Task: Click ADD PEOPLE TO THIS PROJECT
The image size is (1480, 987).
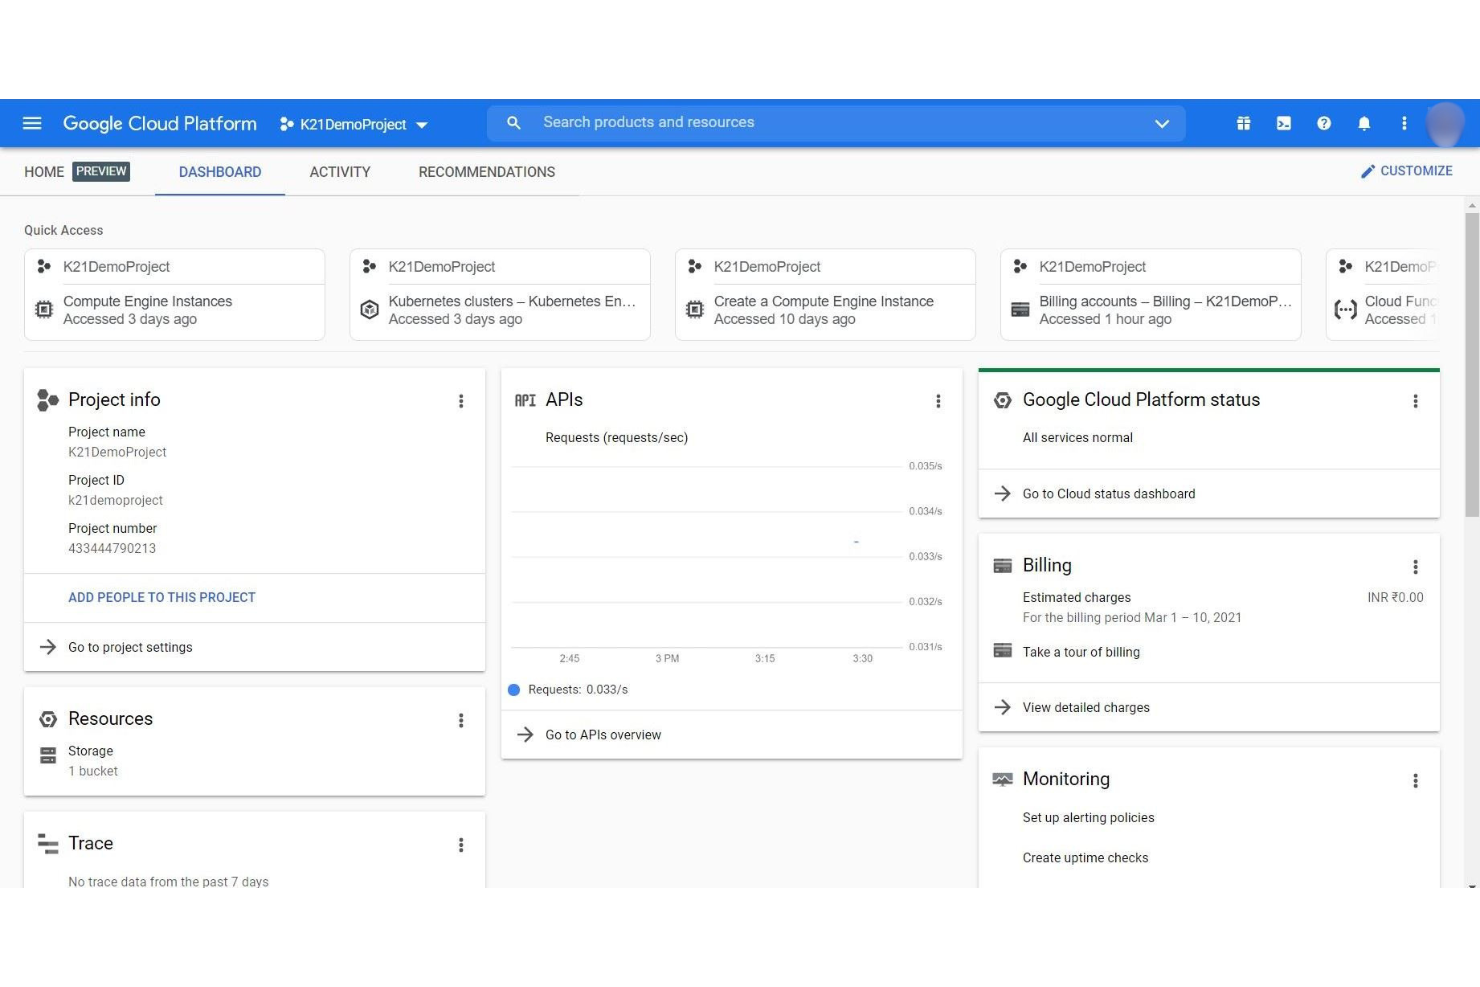Action: tap(161, 597)
